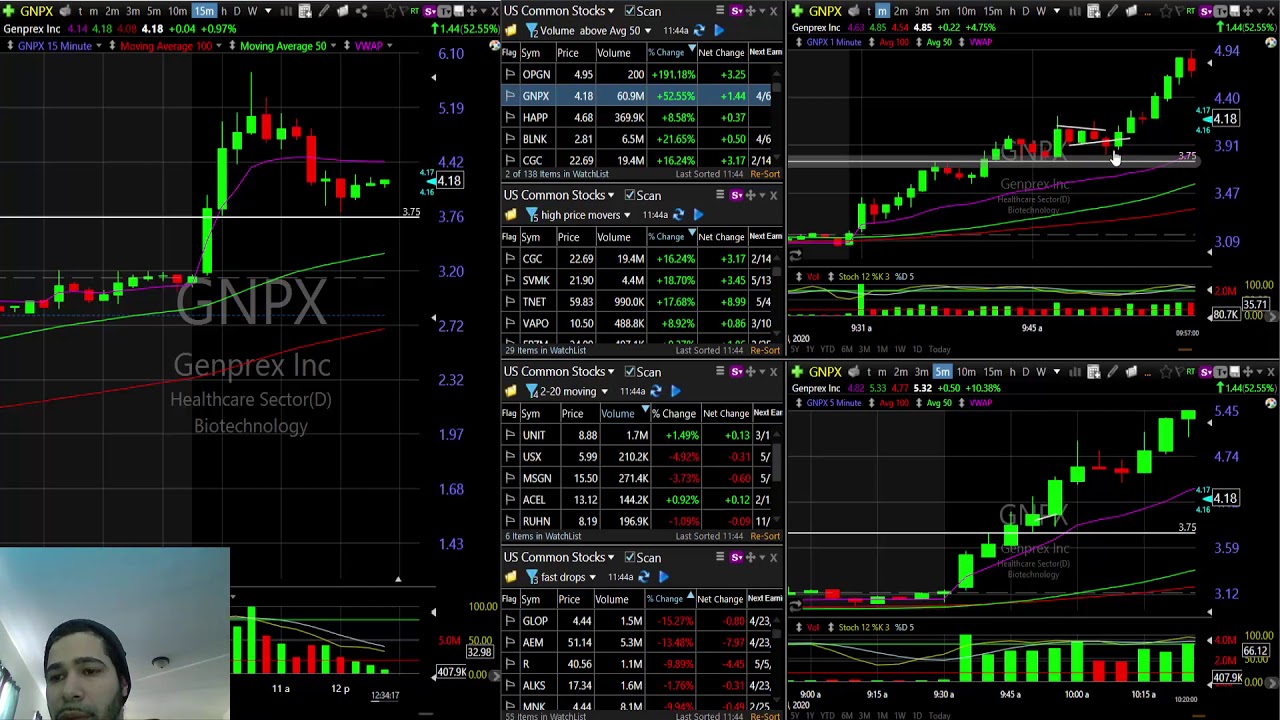Click the filter funnel icon for 2-20 moving
1280x720 pixels.
click(532, 391)
